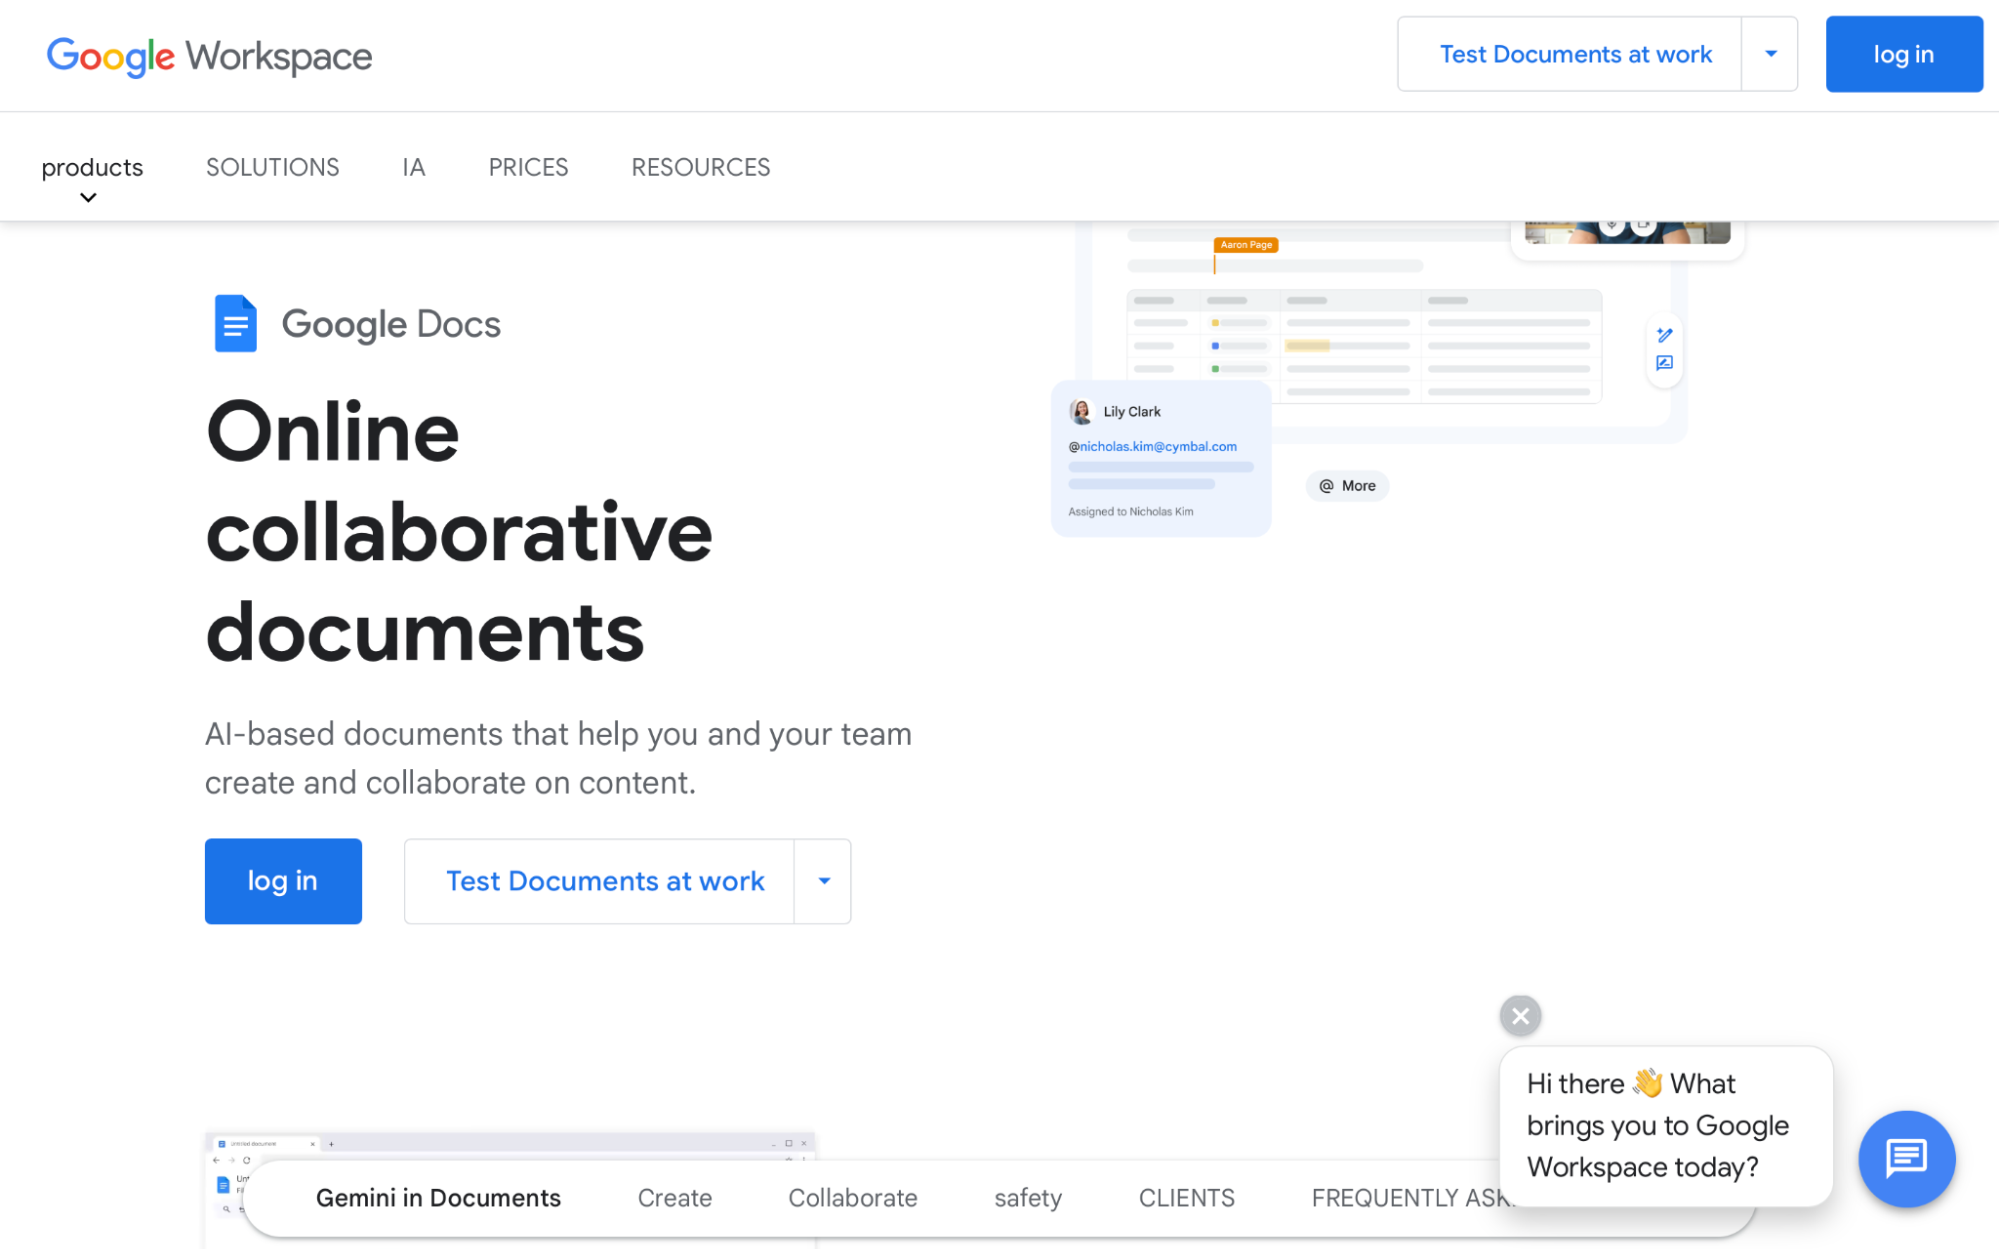This screenshot has width=1999, height=1250.
Task: Click the chat greeting message bubble
Action: tap(1666, 1126)
